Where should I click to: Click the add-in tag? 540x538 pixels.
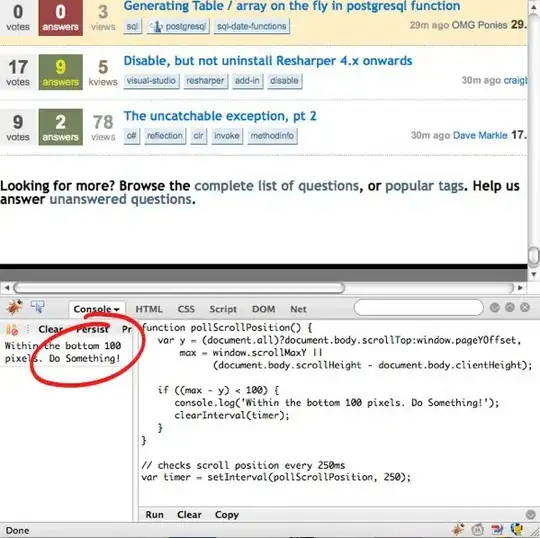click(x=247, y=81)
